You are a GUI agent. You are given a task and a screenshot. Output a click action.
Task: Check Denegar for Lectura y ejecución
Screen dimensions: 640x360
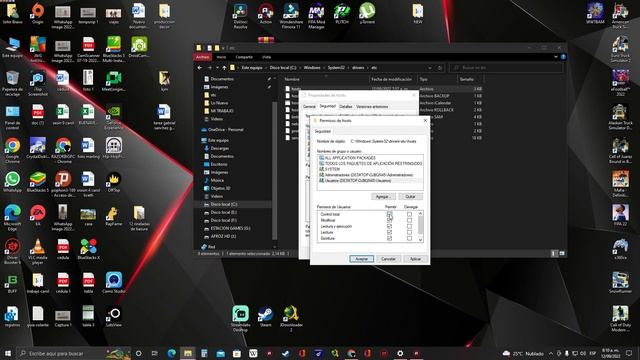[x=409, y=226]
